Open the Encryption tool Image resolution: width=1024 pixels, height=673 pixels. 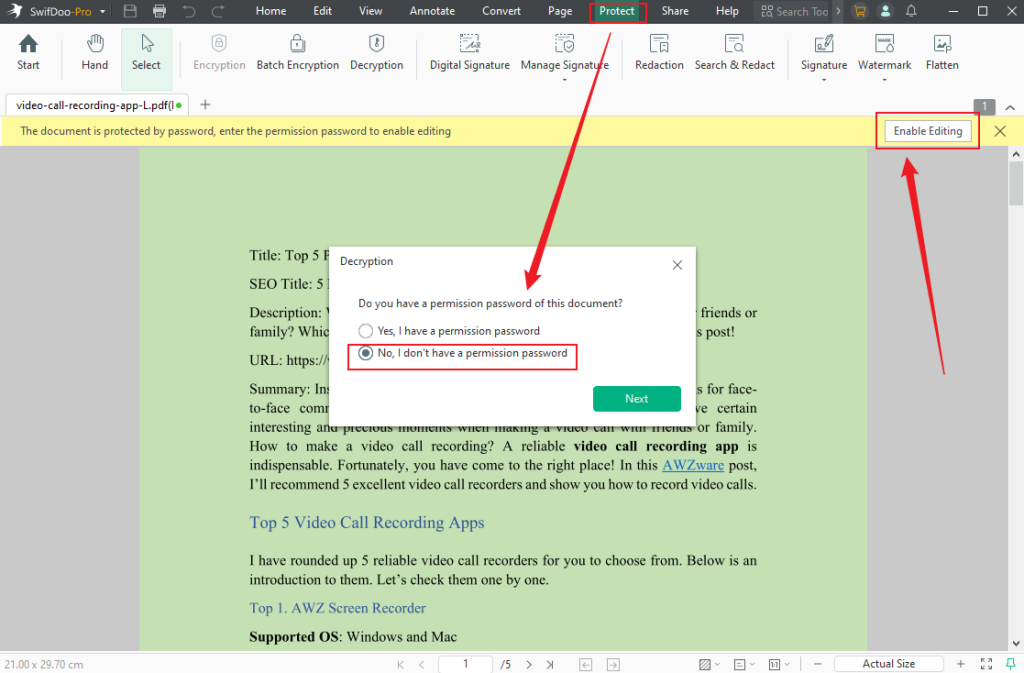(x=219, y=50)
